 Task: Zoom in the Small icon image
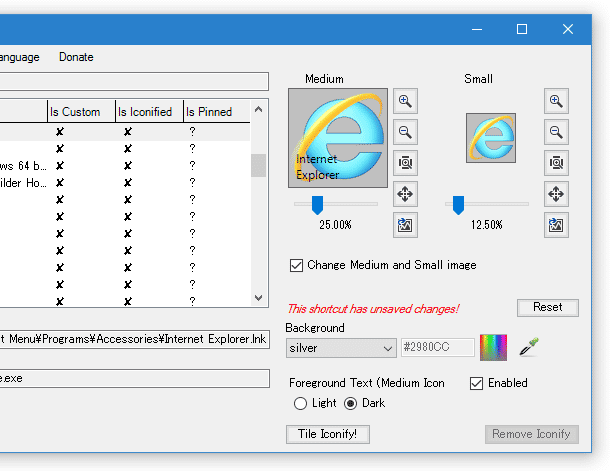(x=556, y=101)
